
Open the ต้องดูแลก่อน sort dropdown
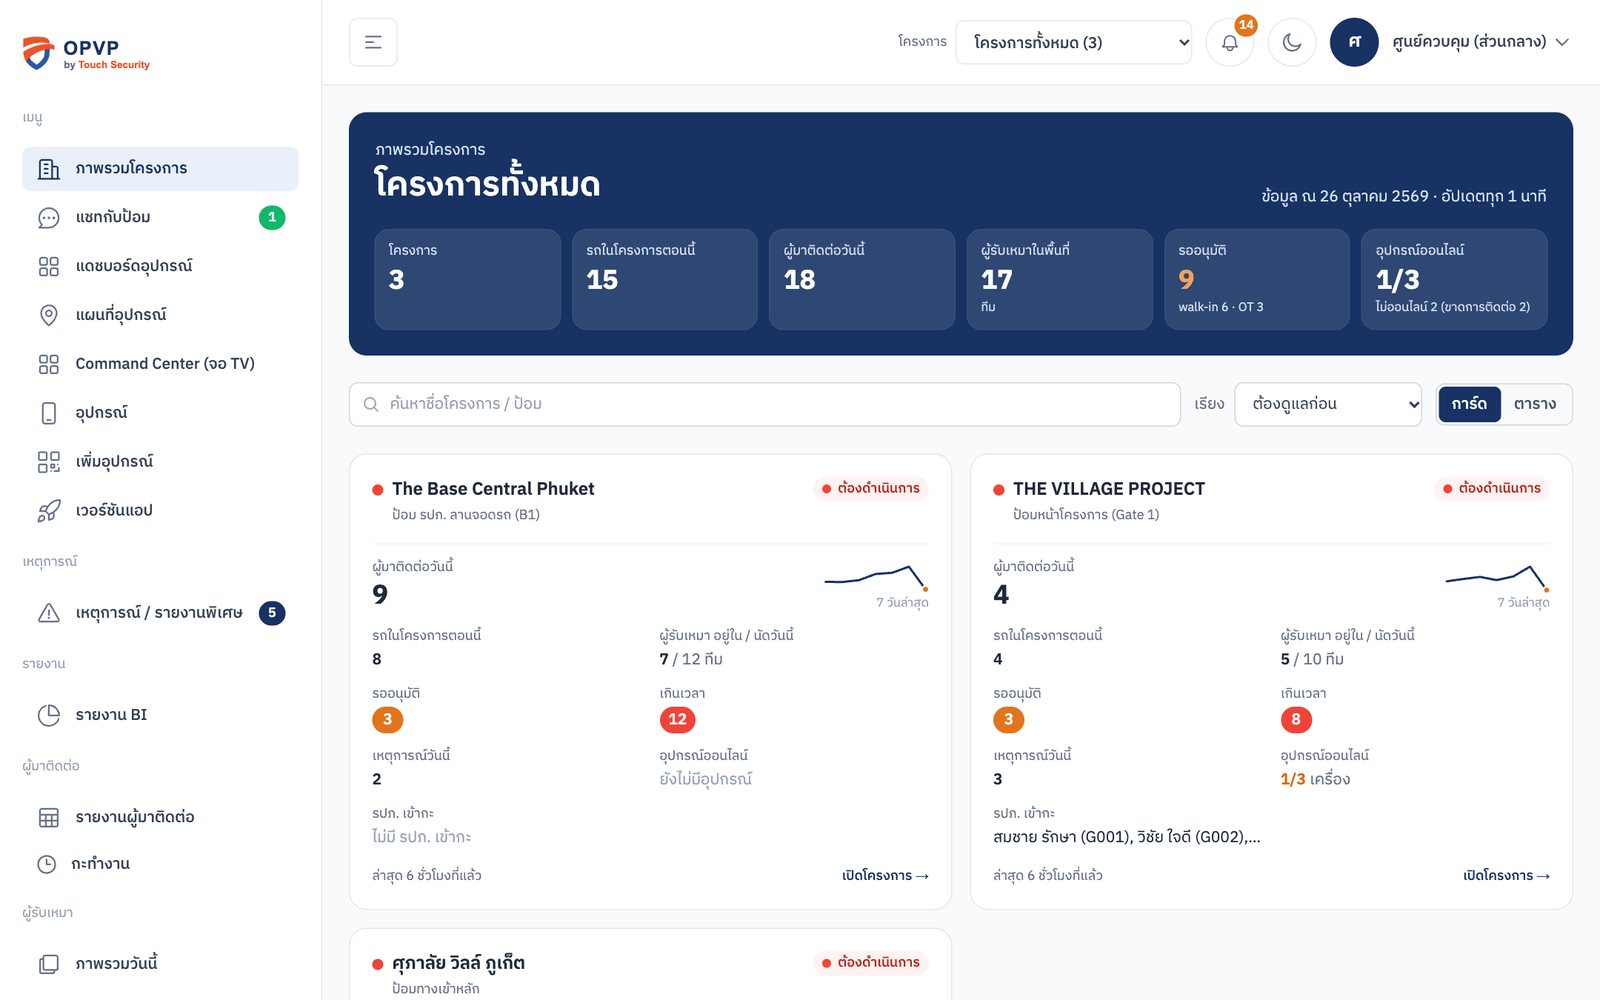point(1328,404)
